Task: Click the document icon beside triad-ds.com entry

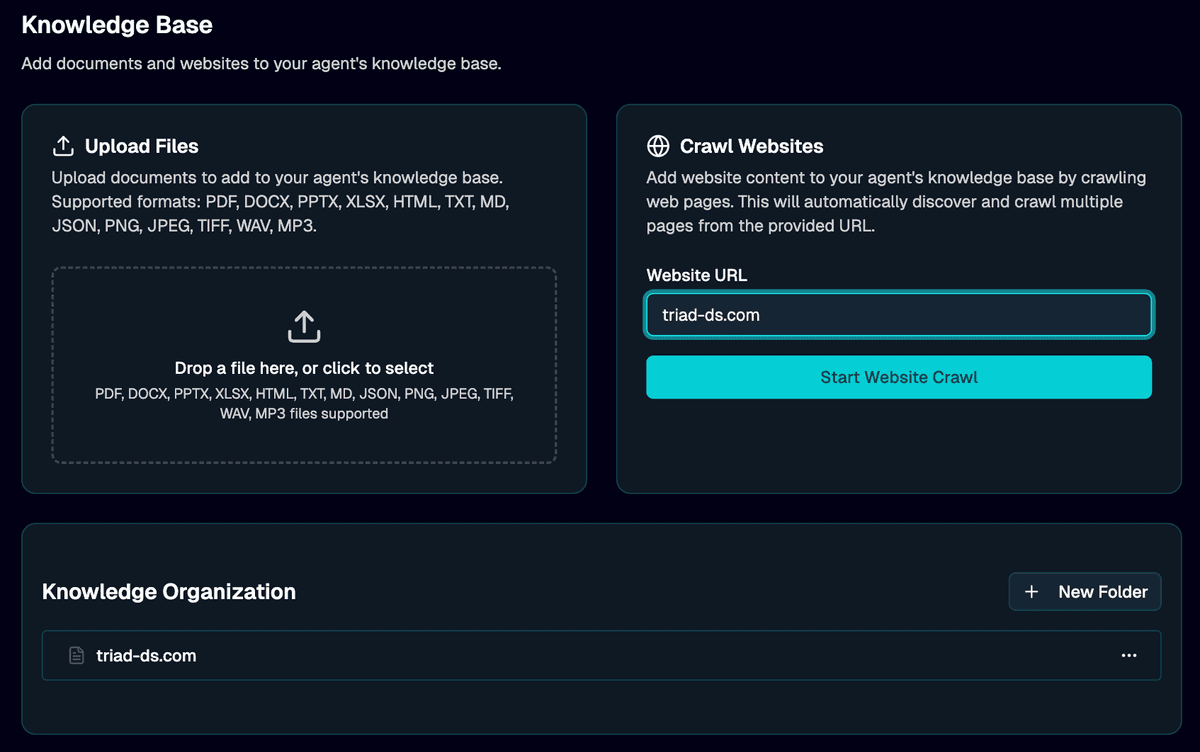Action: tap(76, 656)
